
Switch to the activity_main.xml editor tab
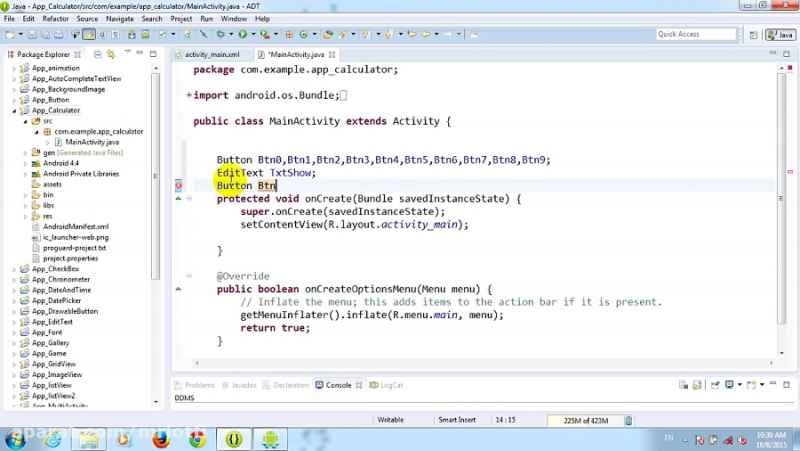[x=211, y=55]
